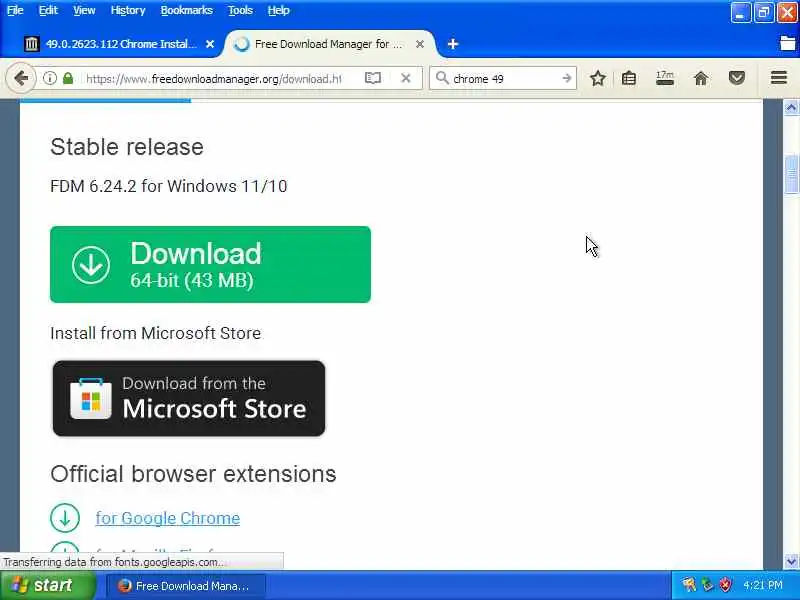Click download circle icon for Google Chrome
Viewport: 800px width, 600px height.
[x=65, y=518]
